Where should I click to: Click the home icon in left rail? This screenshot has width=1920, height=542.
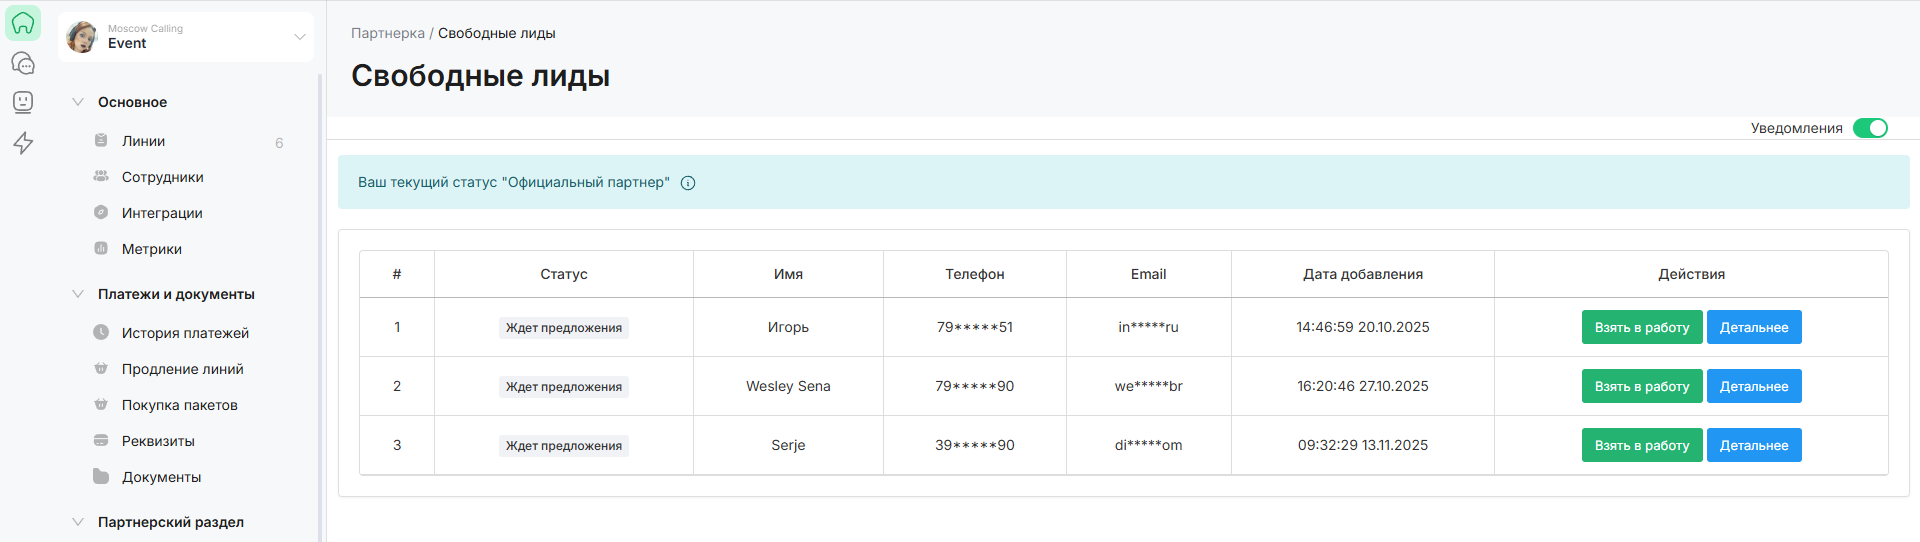(x=23, y=23)
